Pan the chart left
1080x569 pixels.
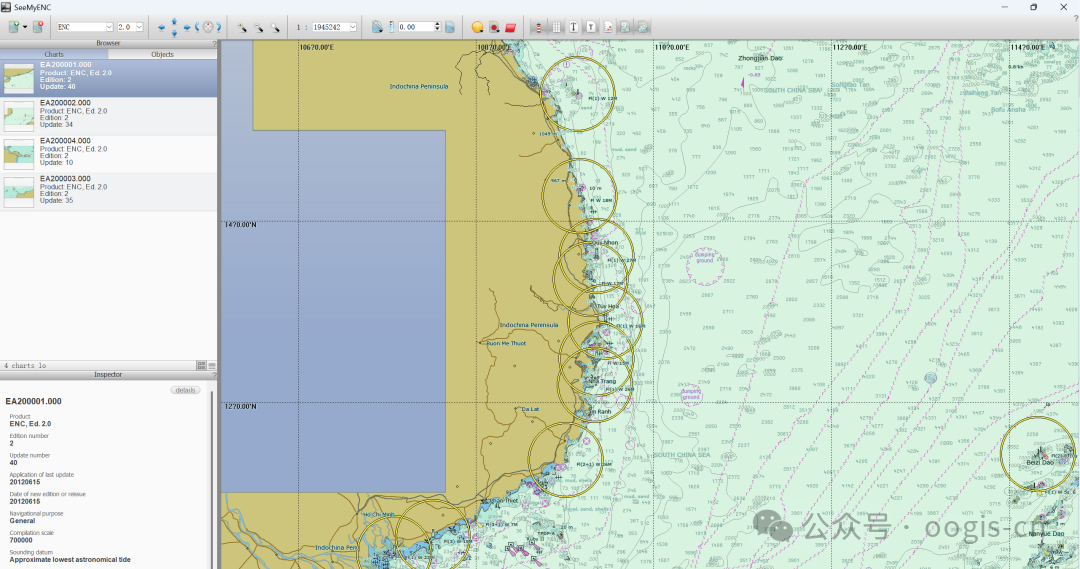[x=161, y=28]
